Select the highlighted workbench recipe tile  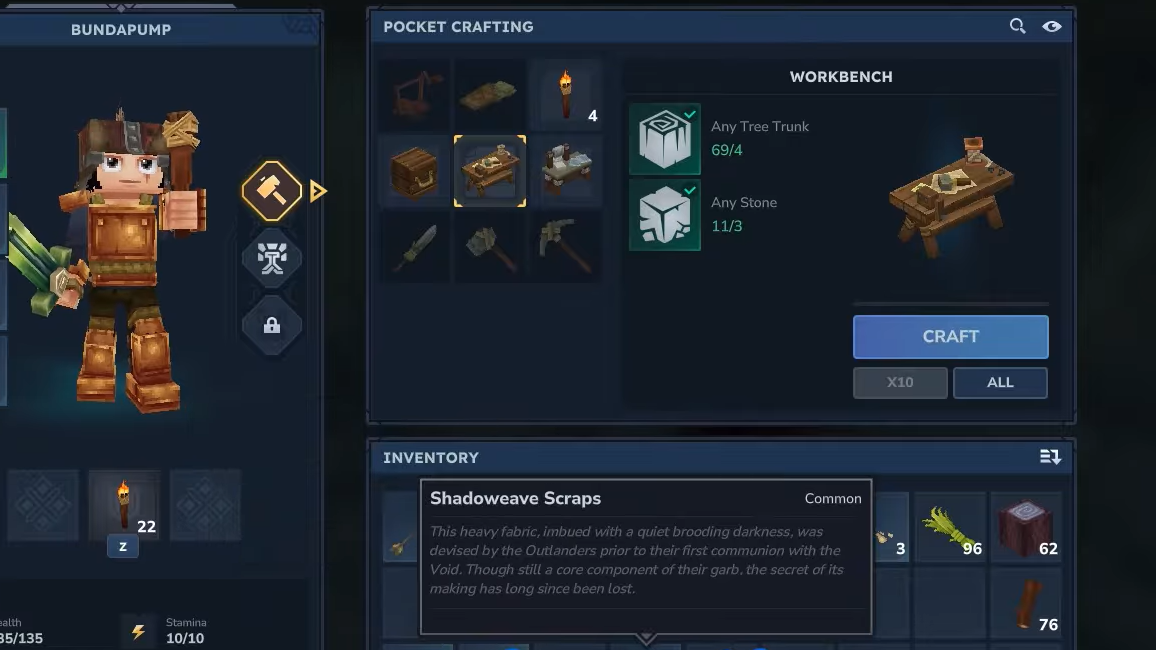pyautogui.click(x=490, y=171)
